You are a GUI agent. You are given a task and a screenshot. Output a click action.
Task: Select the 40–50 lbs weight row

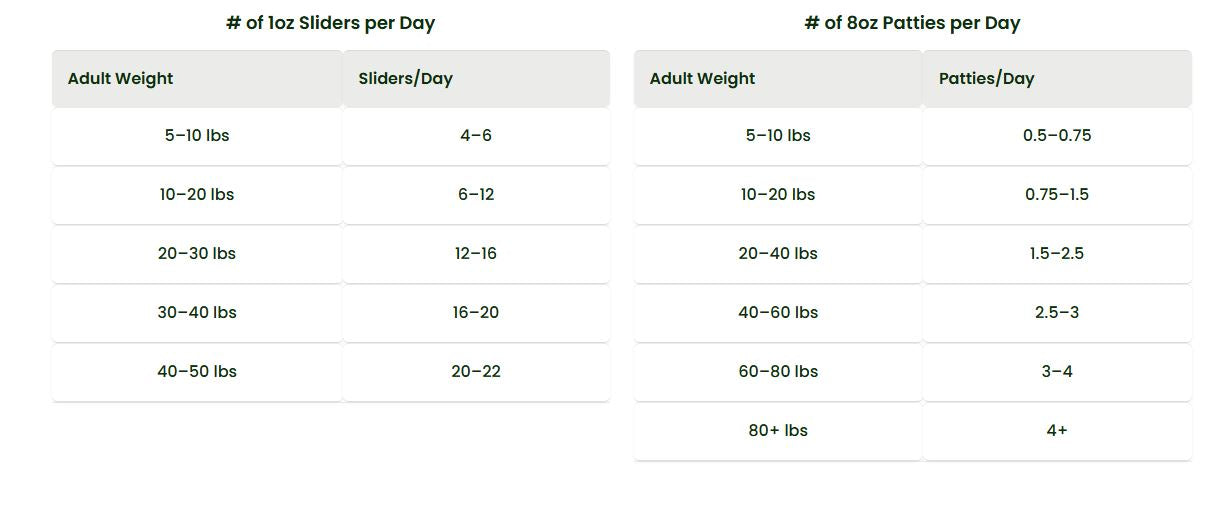pos(197,372)
